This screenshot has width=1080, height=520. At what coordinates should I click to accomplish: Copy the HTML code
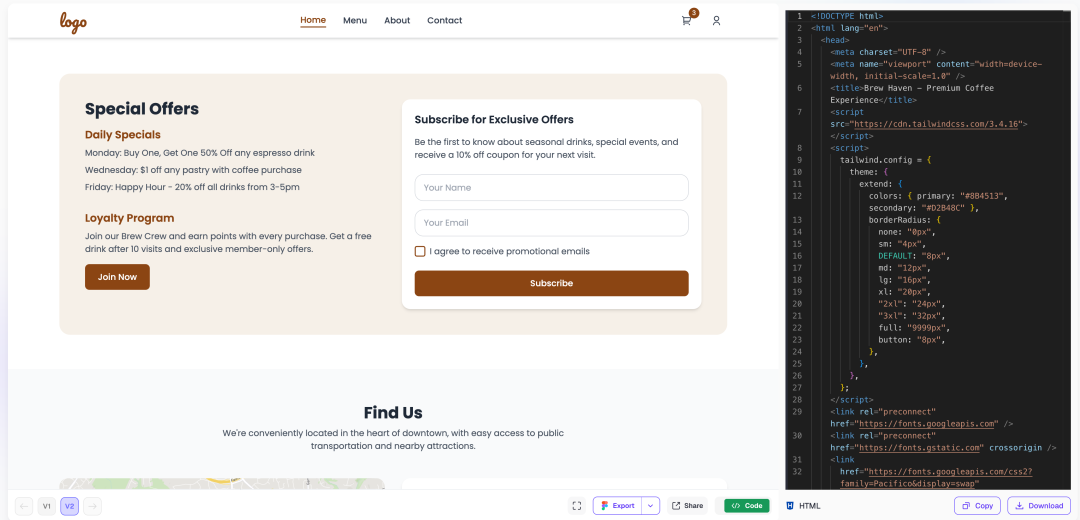977,506
